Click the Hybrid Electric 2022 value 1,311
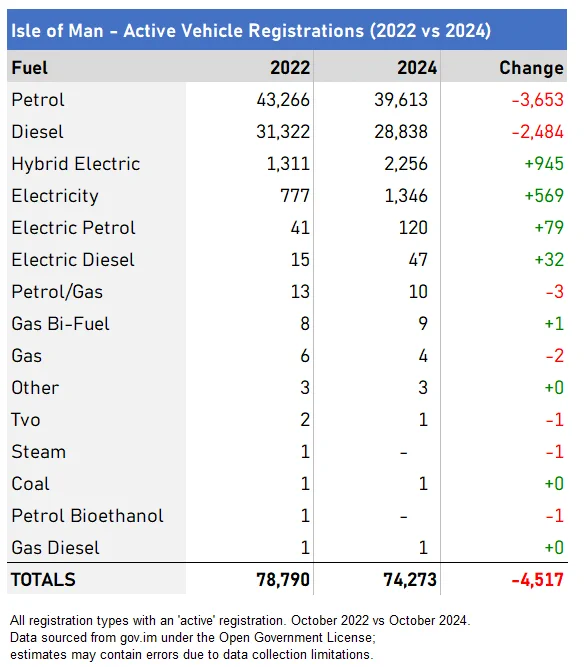The width and height of the screenshot is (588, 667). click(x=288, y=164)
